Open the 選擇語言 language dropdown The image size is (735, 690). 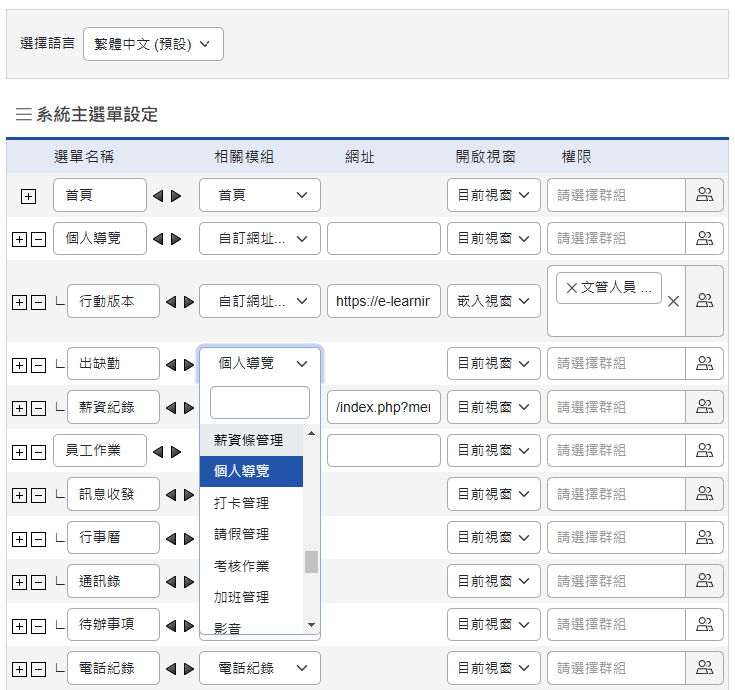click(x=153, y=44)
